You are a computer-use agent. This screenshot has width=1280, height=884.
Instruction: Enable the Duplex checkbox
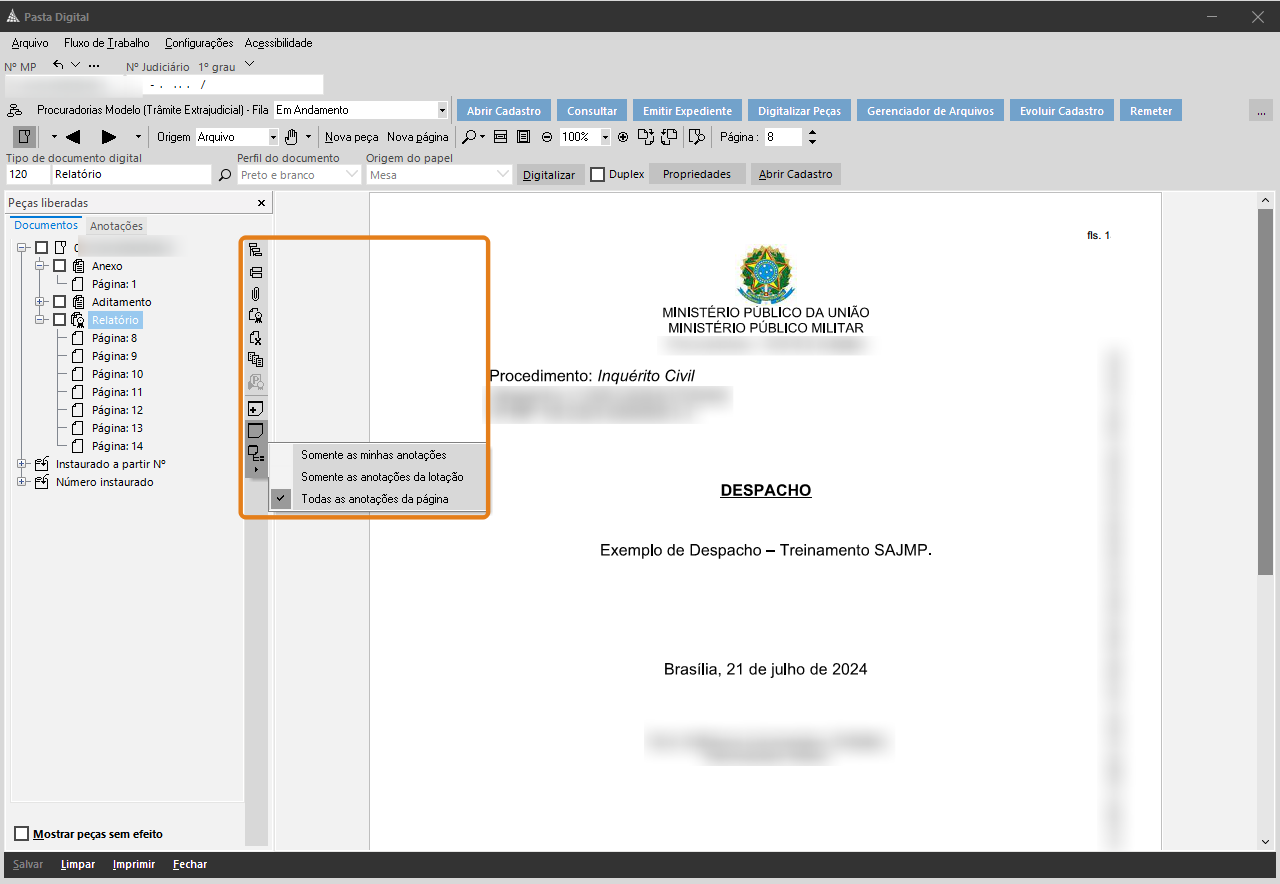coord(598,174)
